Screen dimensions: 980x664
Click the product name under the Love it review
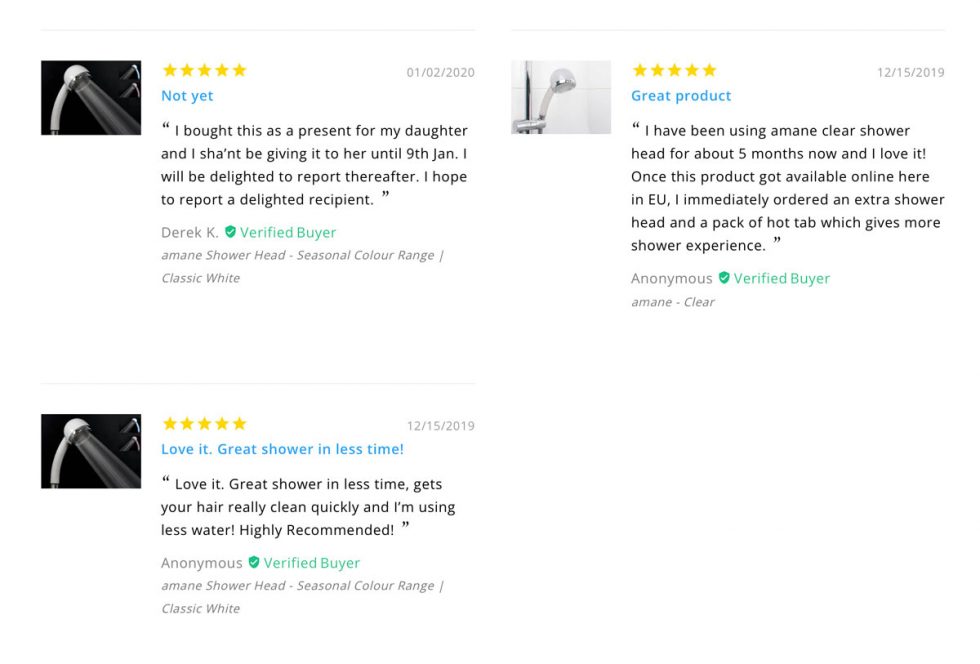click(x=302, y=586)
